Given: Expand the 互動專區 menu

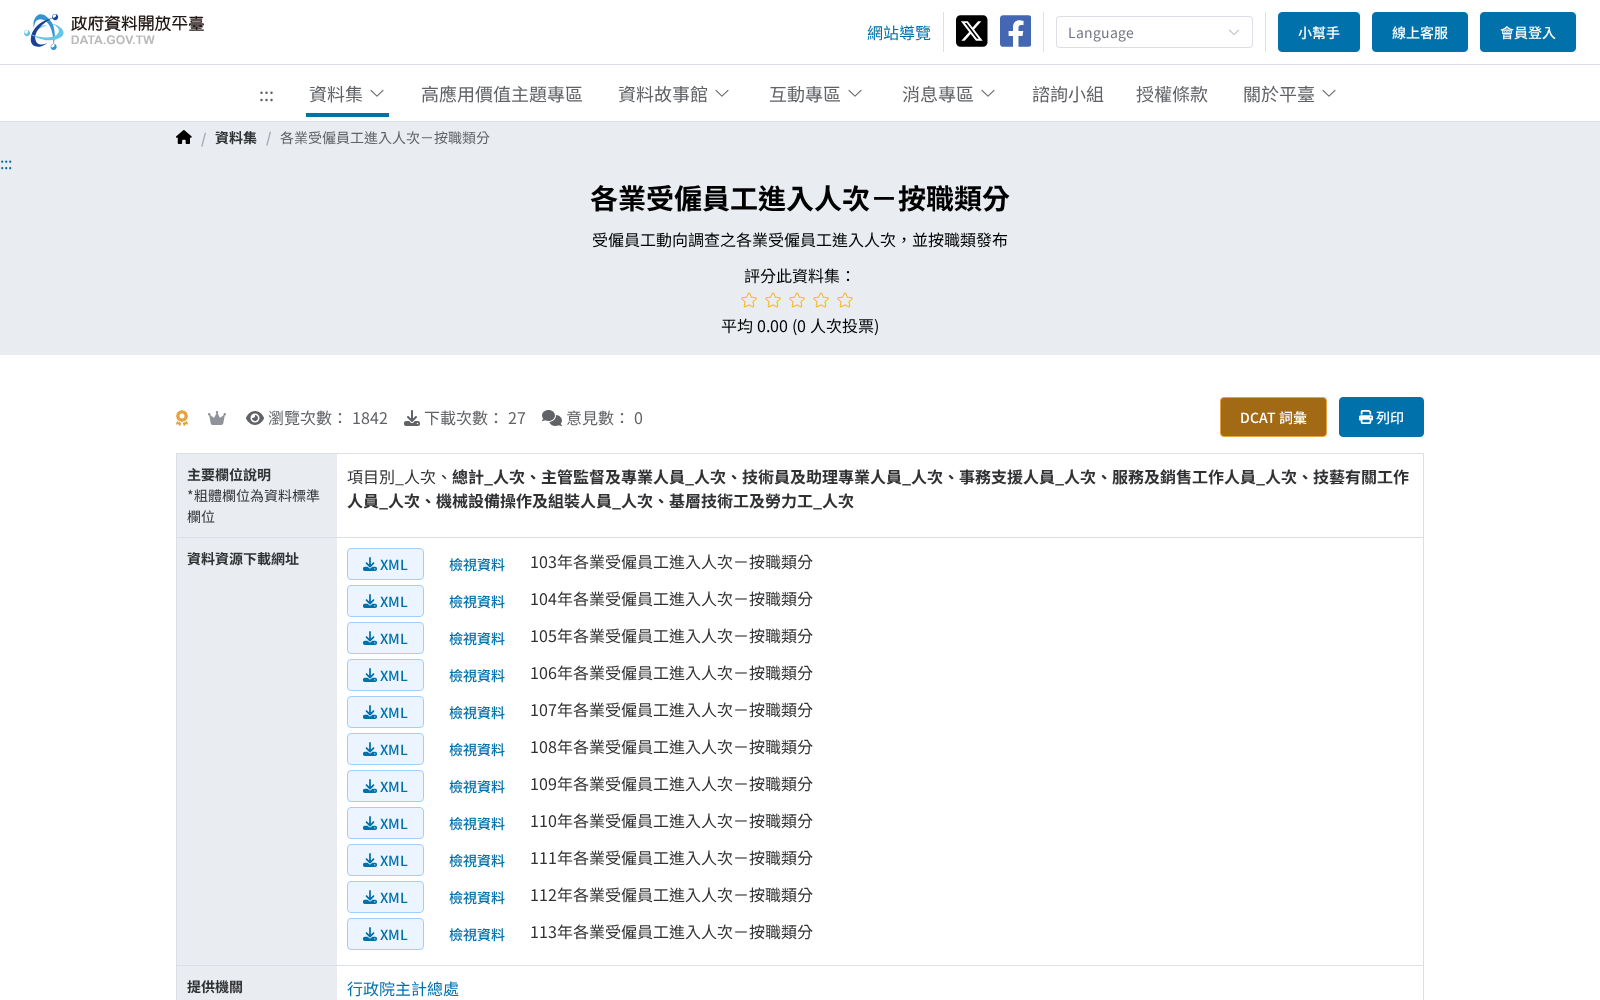Looking at the screenshot, I should (x=816, y=94).
